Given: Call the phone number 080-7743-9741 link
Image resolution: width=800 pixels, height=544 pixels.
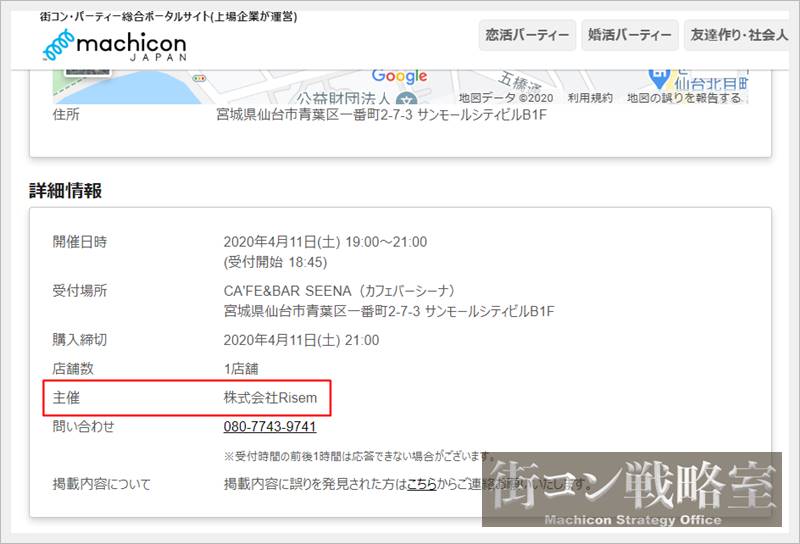Looking at the screenshot, I should pyautogui.click(x=270, y=427).
